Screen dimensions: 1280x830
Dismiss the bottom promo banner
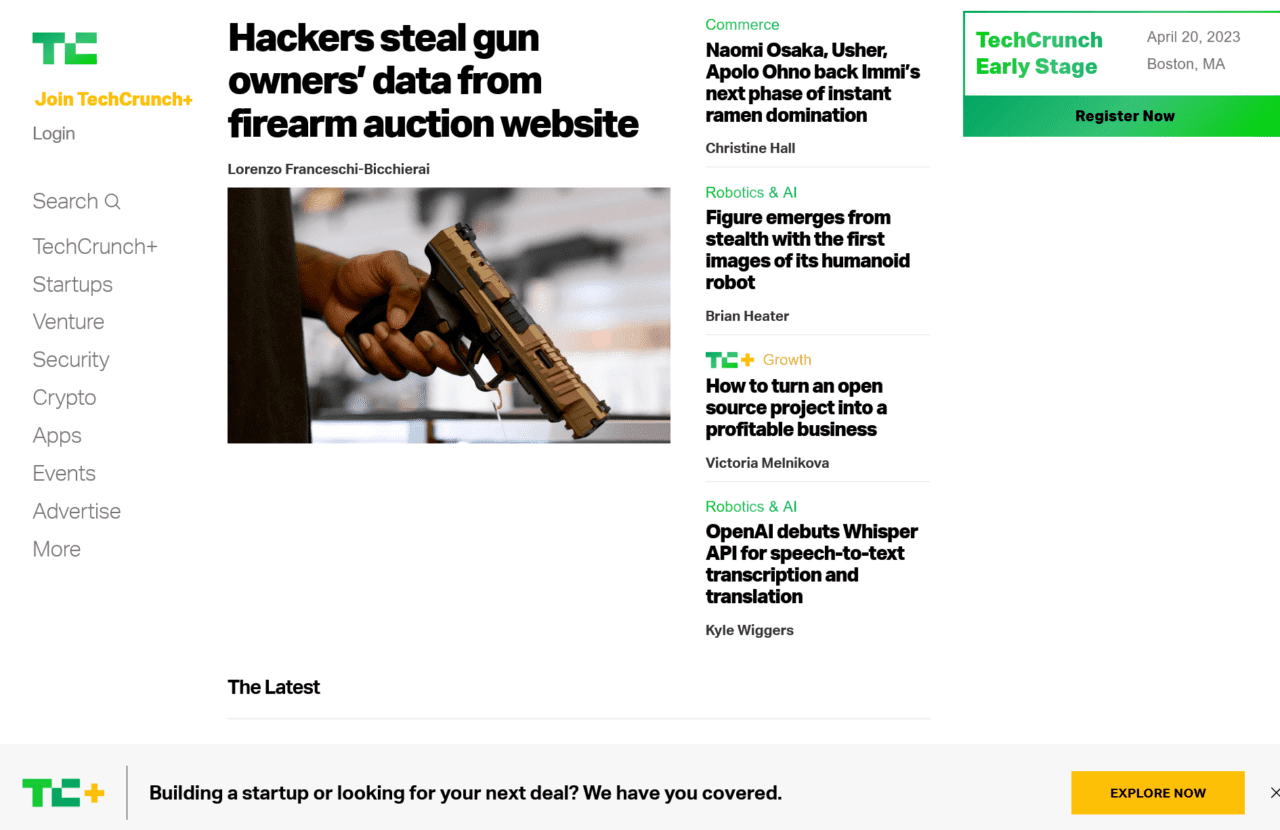1274,793
